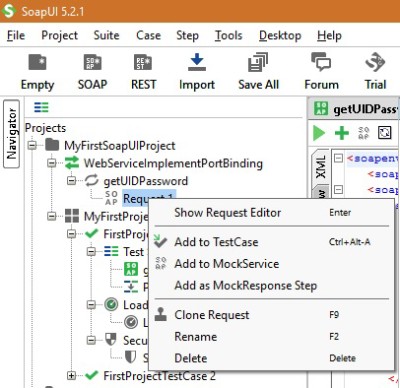This screenshot has height=388, width=400.
Task: Collapse the FirstProject test case node
Action: pyautogui.click(x=71, y=234)
